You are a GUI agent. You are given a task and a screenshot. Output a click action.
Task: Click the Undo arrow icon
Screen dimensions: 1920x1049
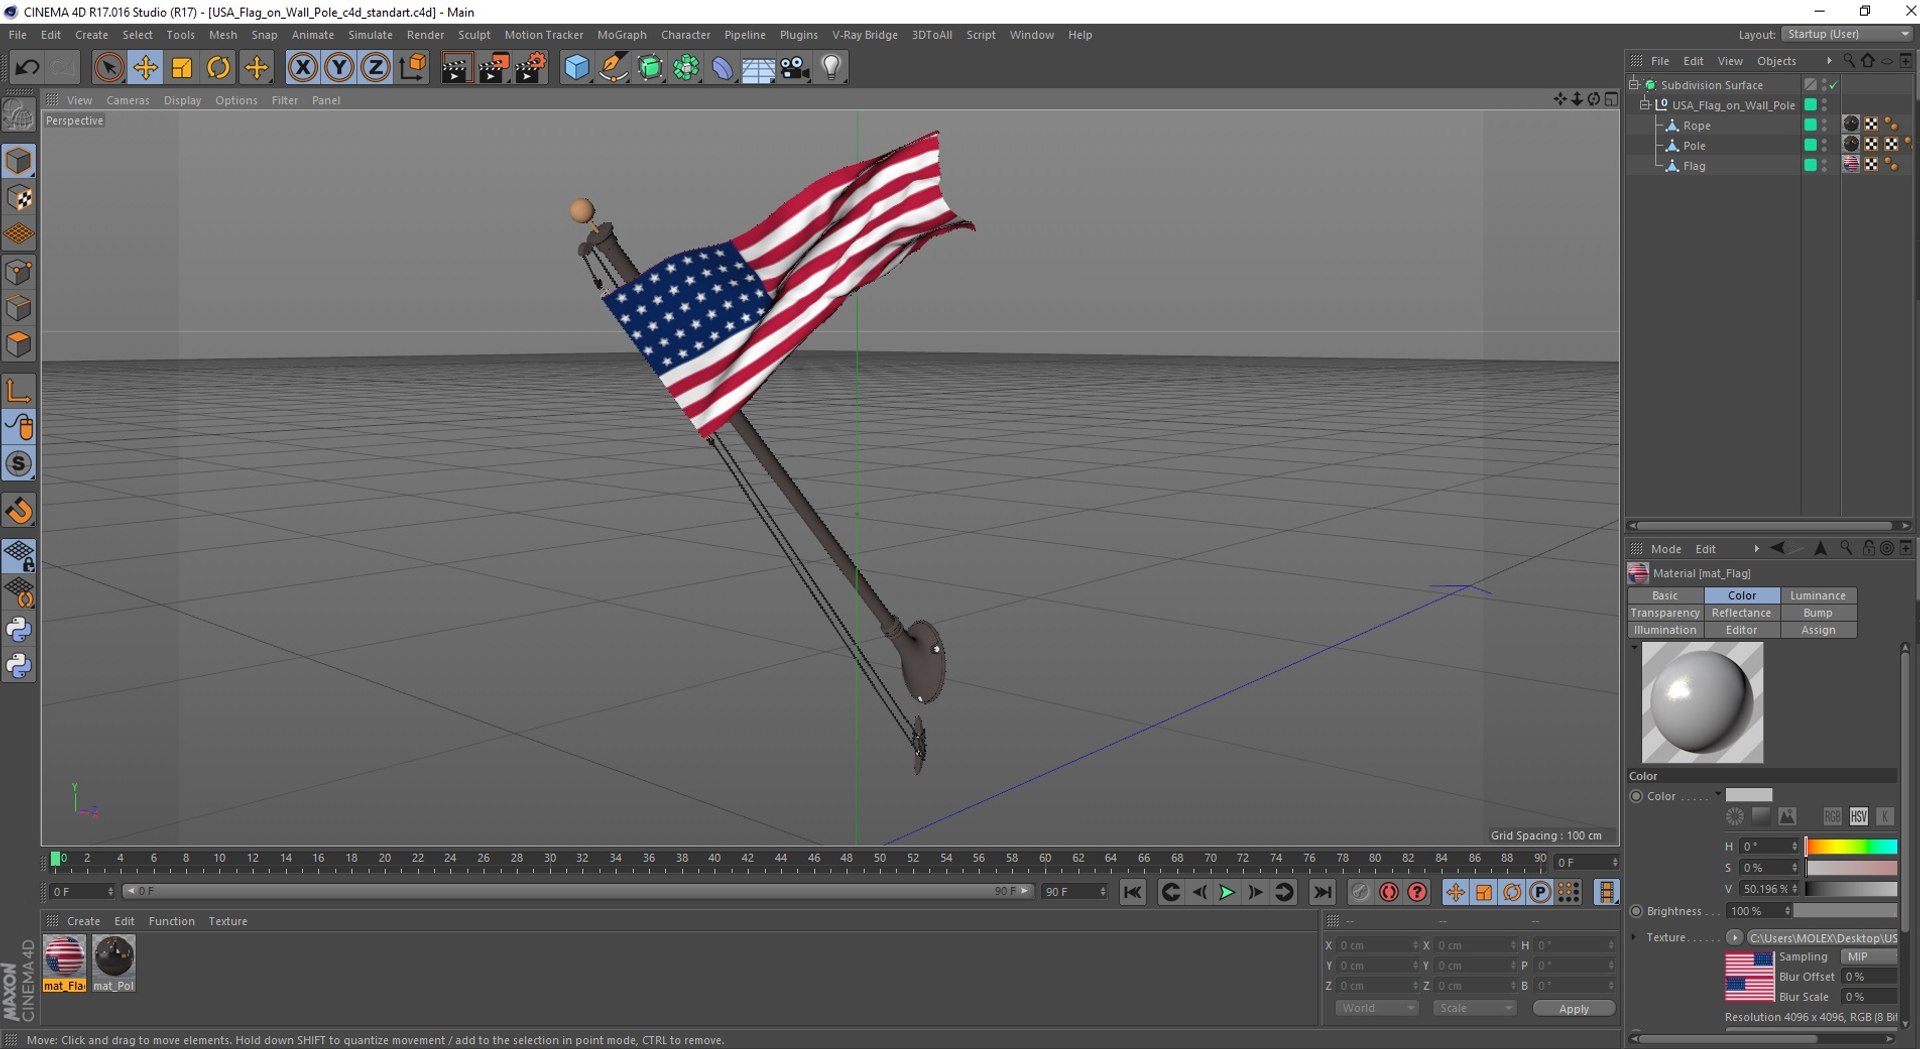point(27,67)
